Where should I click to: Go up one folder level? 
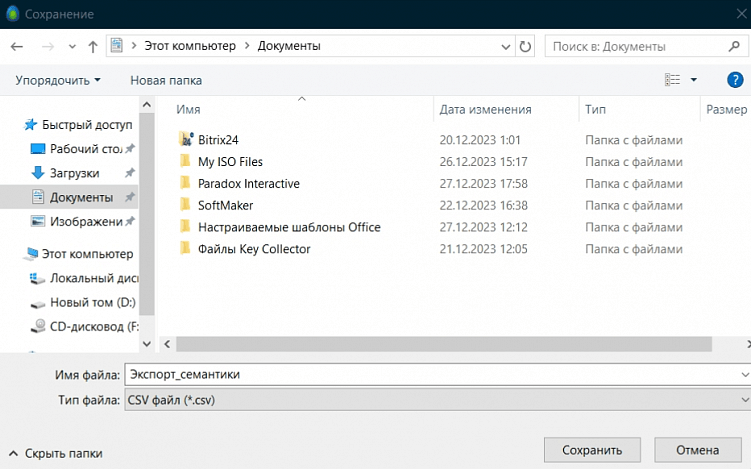[93, 46]
